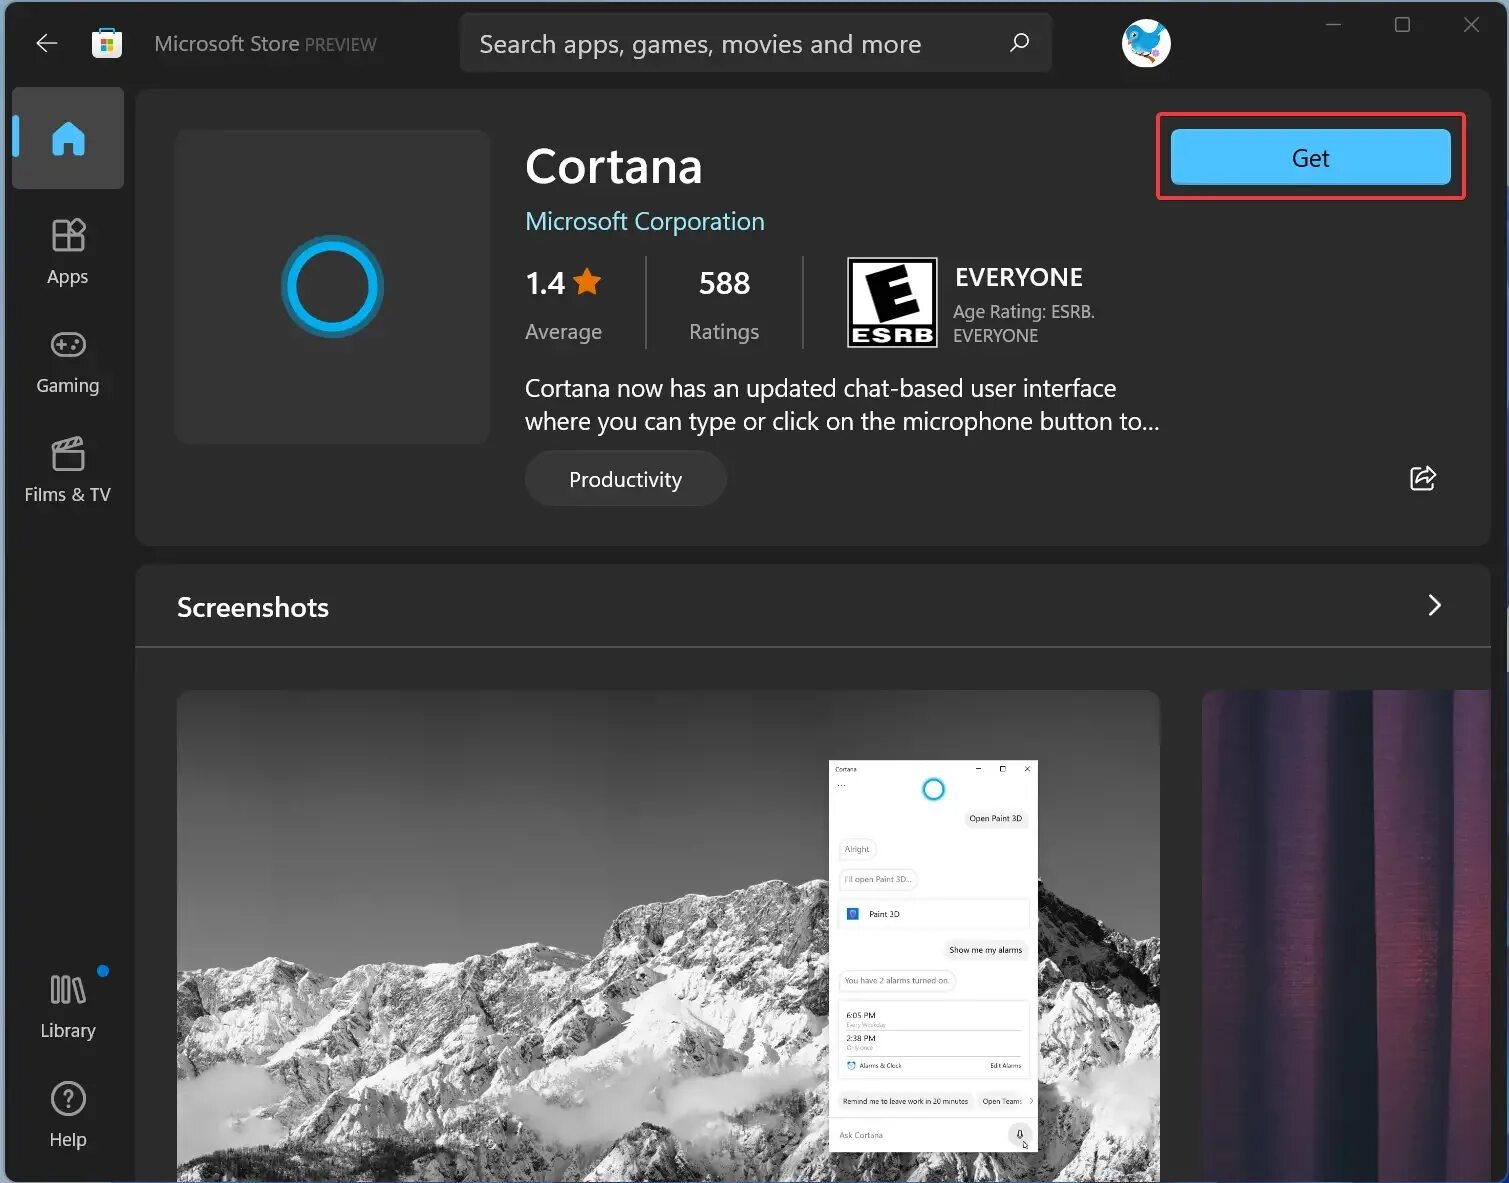Select the Productivity category tag
This screenshot has width=1509, height=1183.
(x=625, y=479)
